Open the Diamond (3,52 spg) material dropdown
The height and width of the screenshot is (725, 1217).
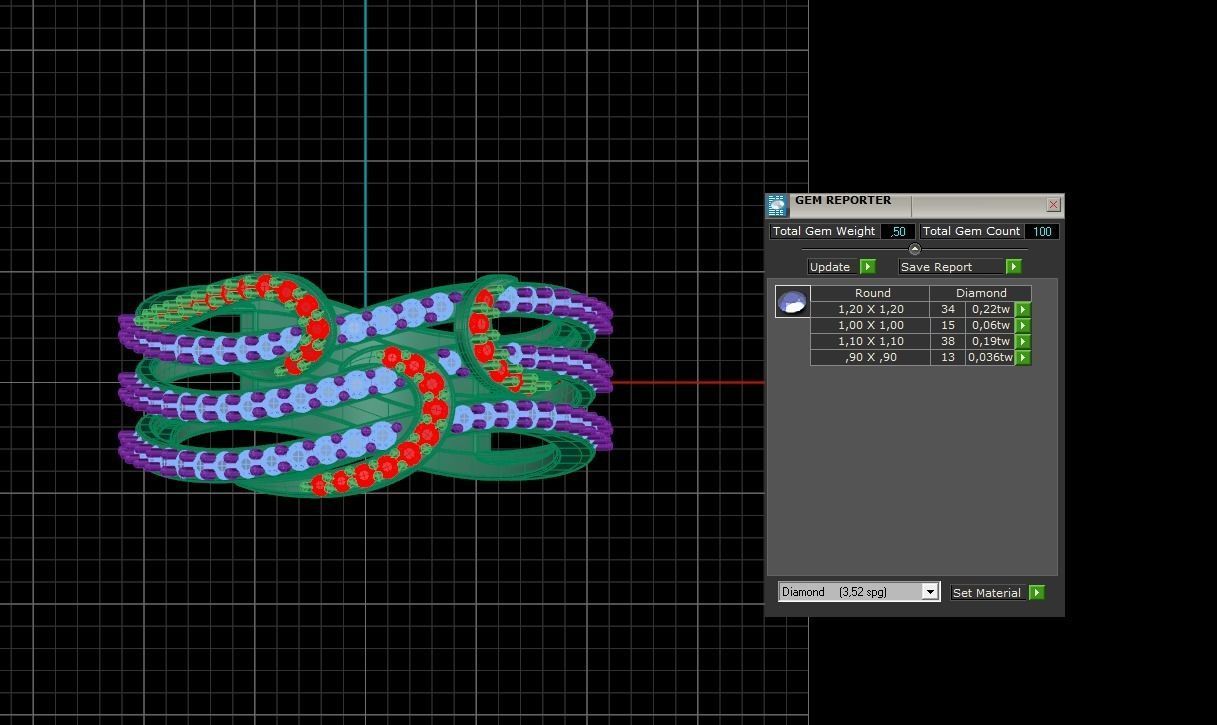click(859, 592)
